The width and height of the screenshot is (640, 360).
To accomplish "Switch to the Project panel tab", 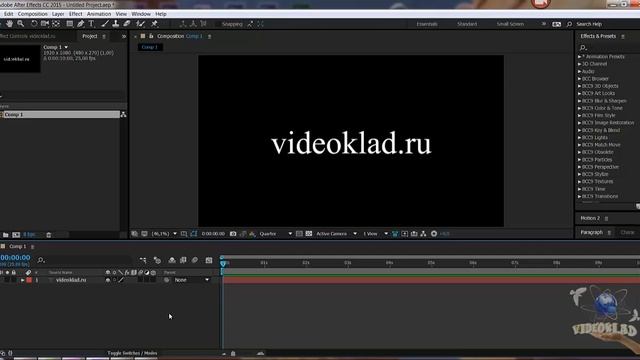I will pyautogui.click(x=90, y=36).
